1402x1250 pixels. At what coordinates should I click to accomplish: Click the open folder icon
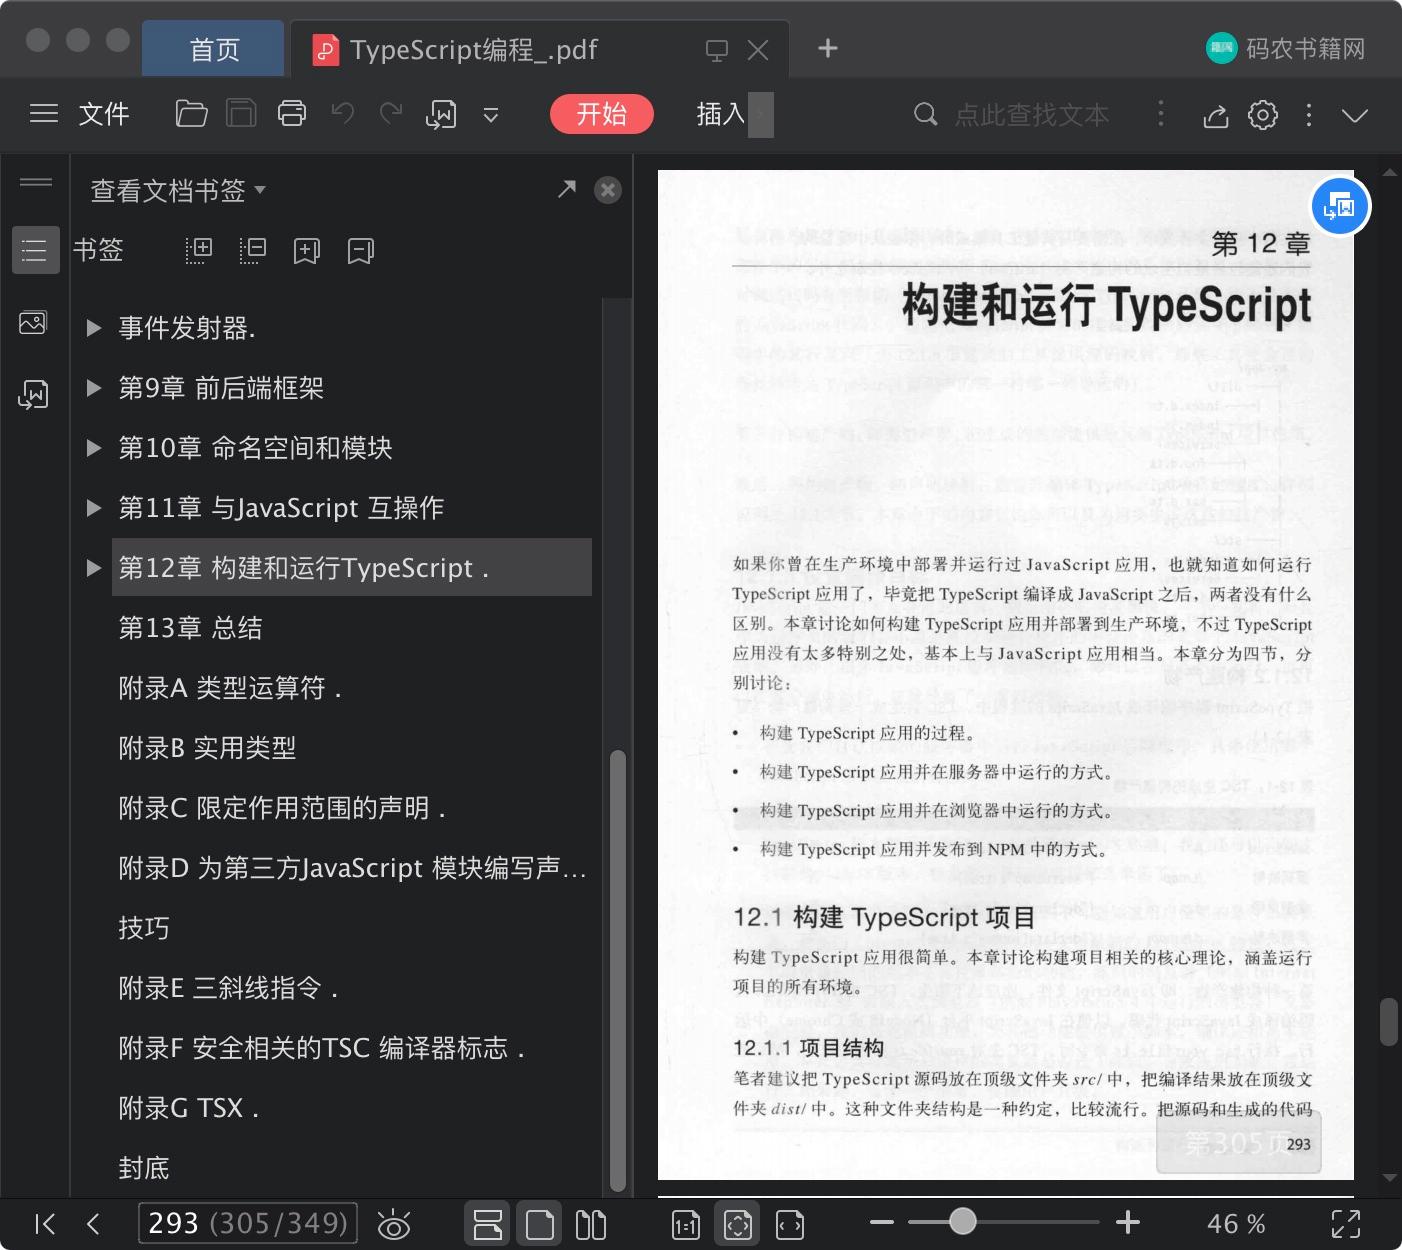(191, 114)
